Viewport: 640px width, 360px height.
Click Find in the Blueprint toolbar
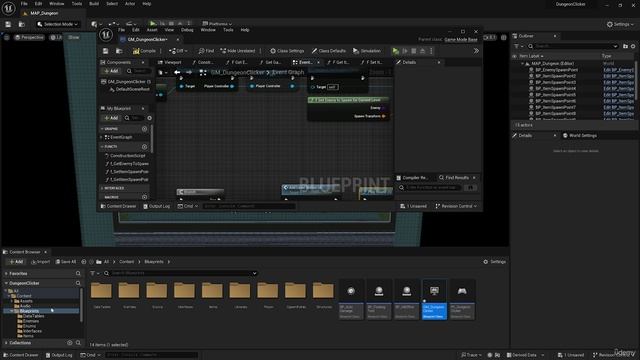coord(206,51)
